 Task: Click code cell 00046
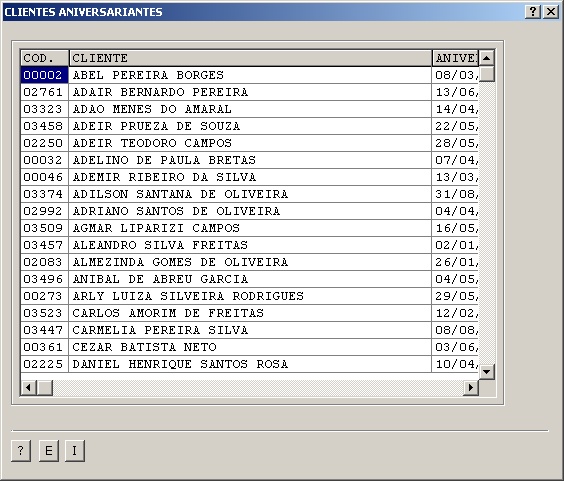pyautogui.click(x=45, y=177)
